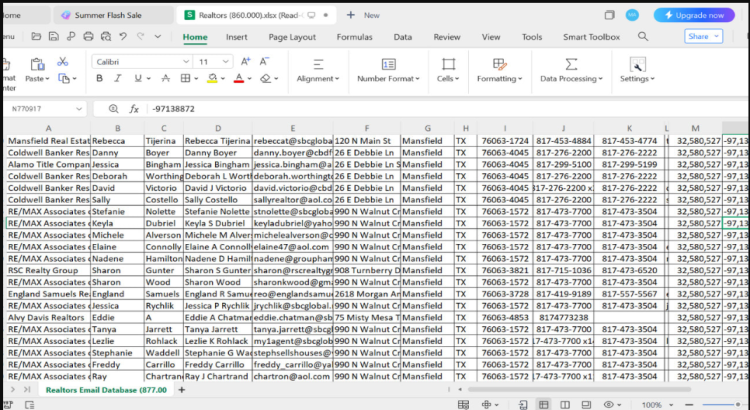Apply red font color
This screenshot has height=410, width=750.
tap(239, 78)
